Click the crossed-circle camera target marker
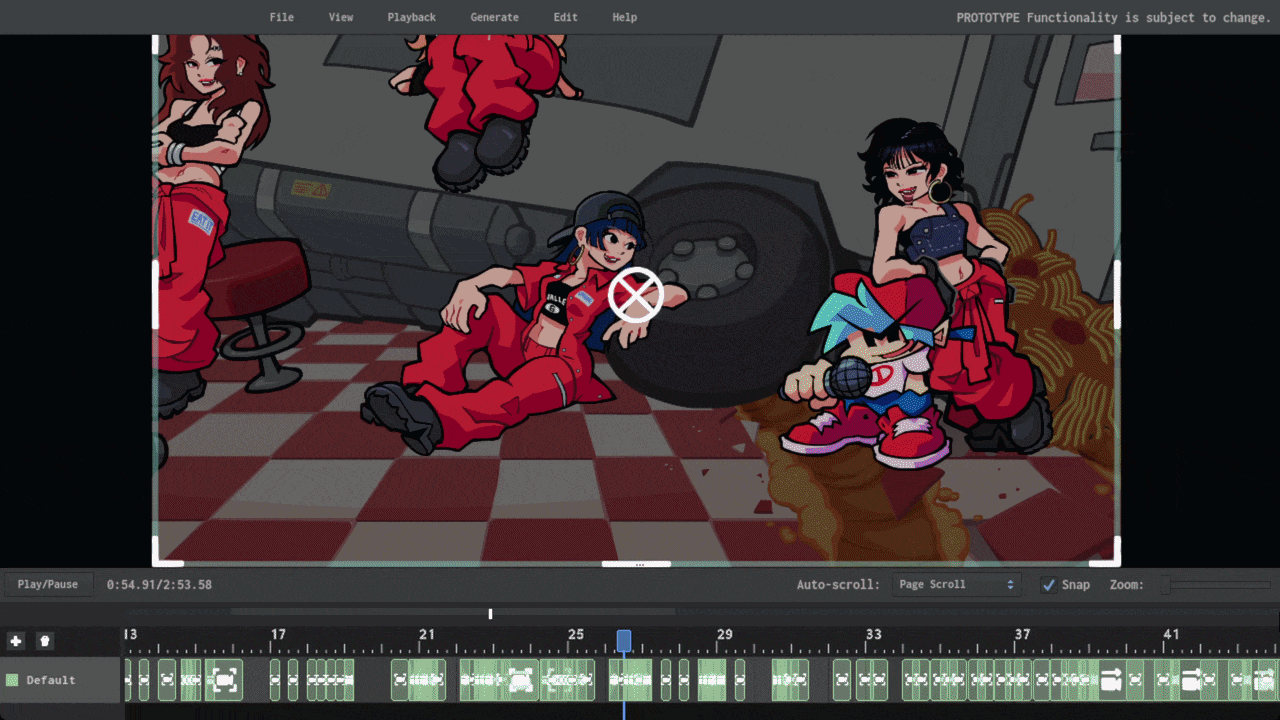The height and width of the screenshot is (720, 1280). tap(636, 295)
